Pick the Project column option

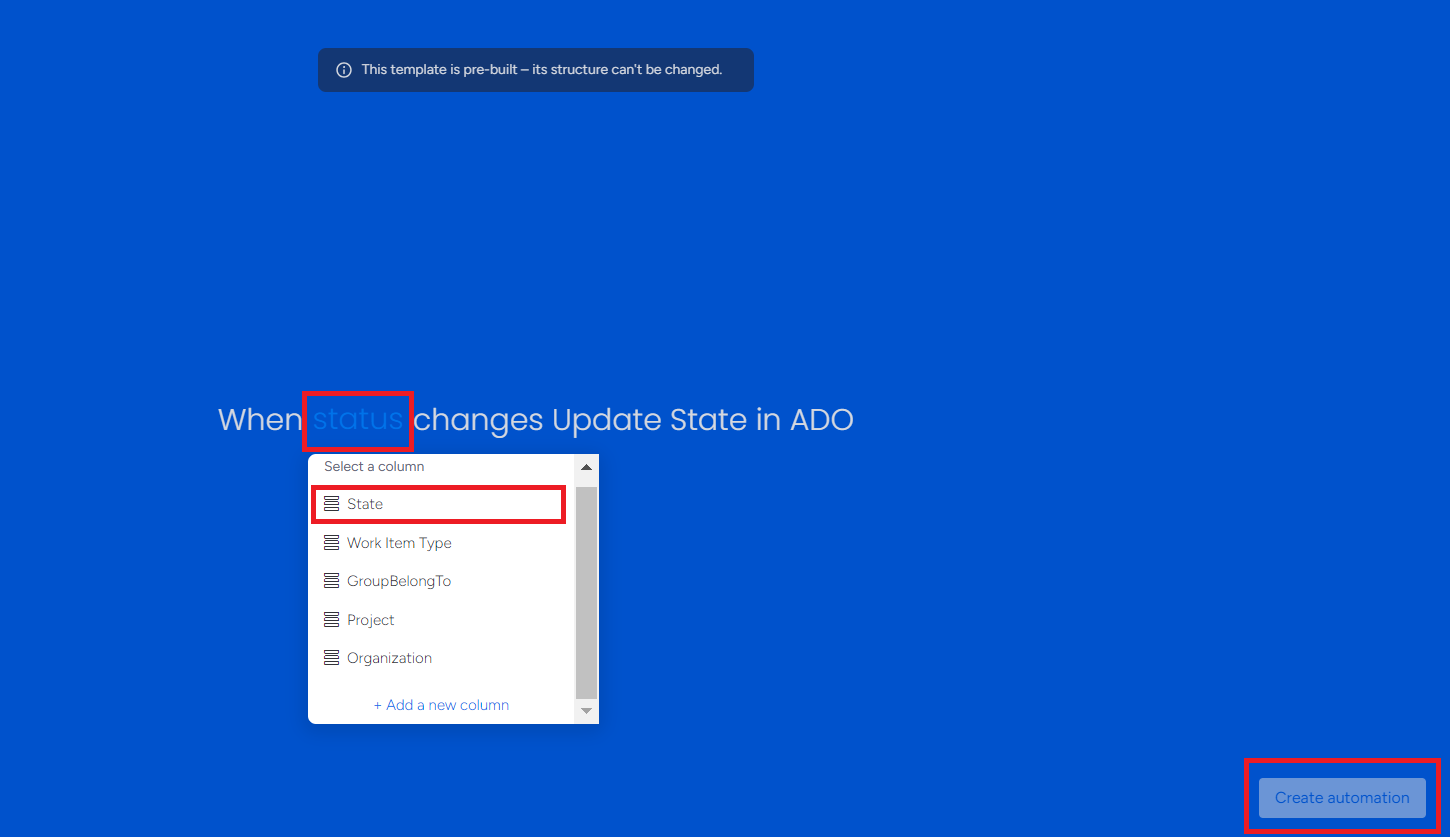coord(442,620)
